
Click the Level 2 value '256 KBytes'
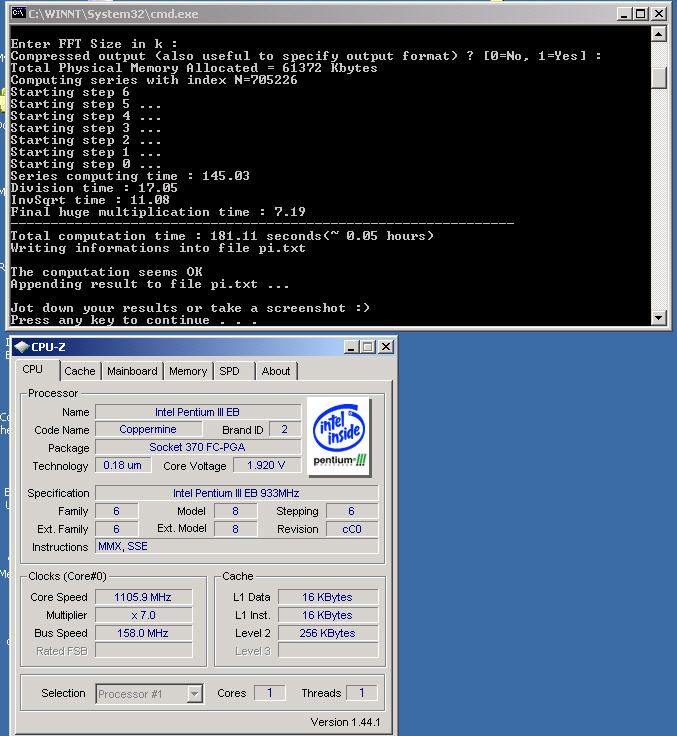point(328,633)
